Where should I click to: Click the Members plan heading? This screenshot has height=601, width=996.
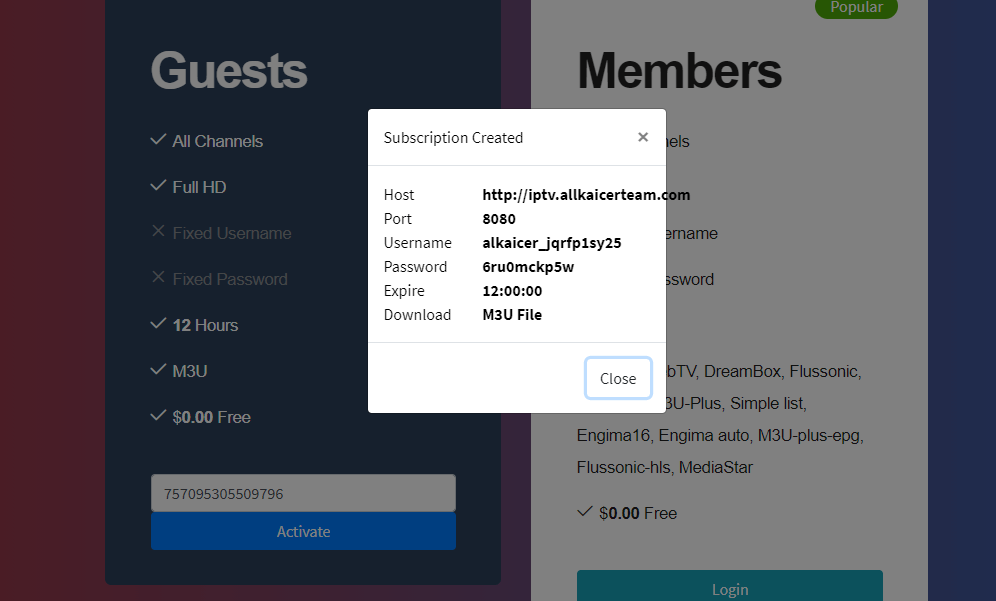(x=679, y=72)
